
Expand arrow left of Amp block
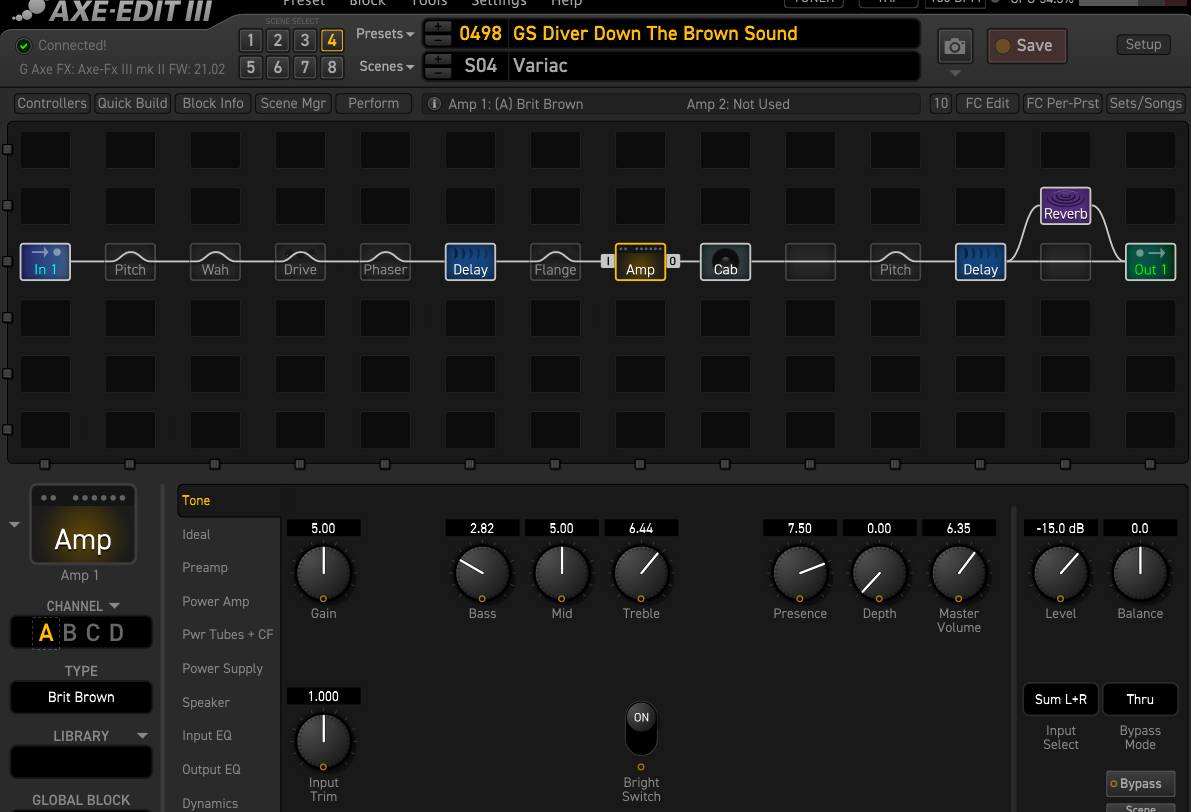[14, 525]
